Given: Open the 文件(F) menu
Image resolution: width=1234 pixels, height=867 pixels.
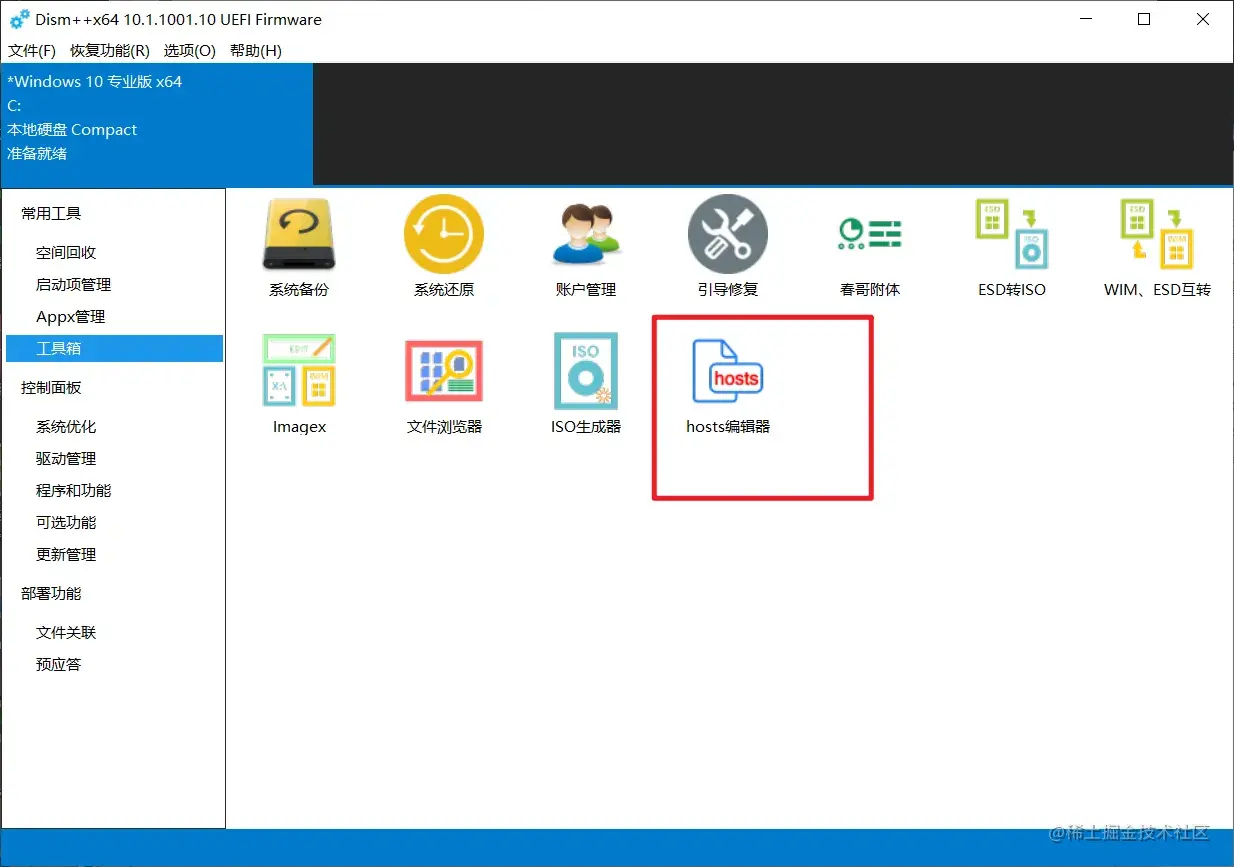Looking at the screenshot, I should pyautogui.click(x=32, y=50).
